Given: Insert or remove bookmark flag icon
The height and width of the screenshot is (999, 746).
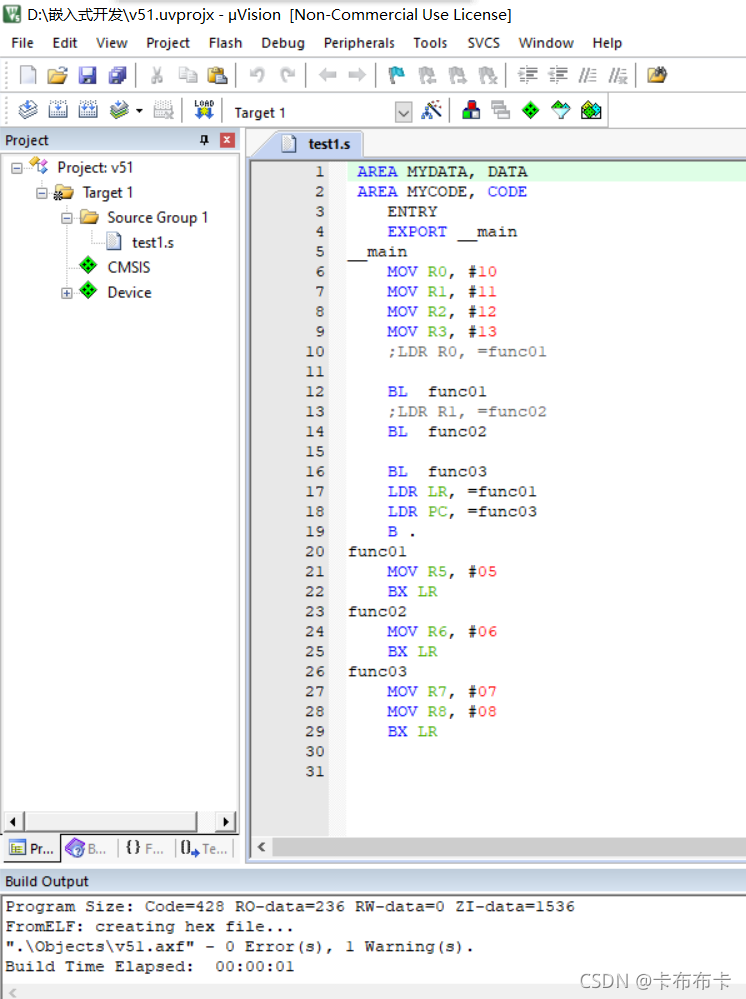Looking at the screenshot, I should pyautogui.click(x=396, y=75).
